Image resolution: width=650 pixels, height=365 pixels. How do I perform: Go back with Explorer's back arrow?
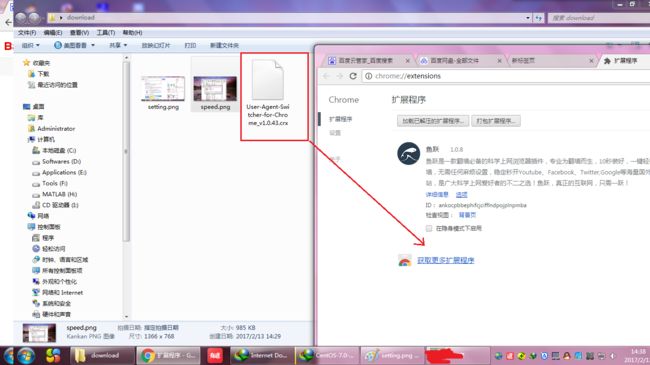click(x=21, y=17)
